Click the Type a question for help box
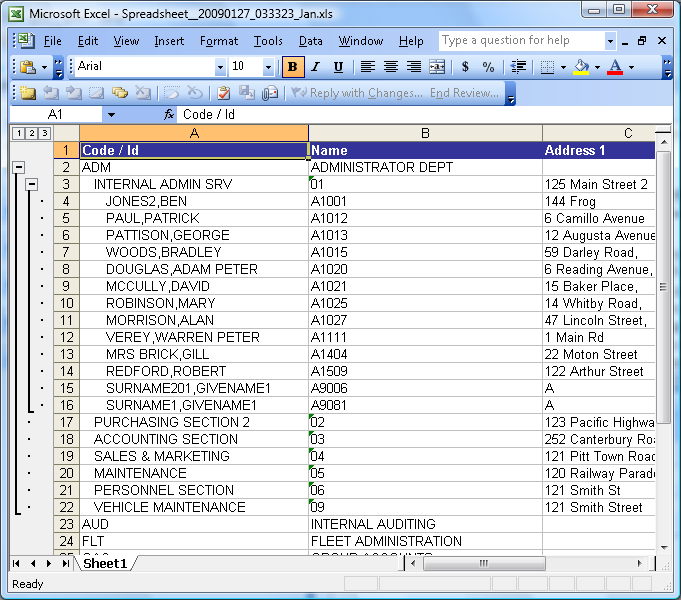Screen dimensions: 681x600 click(521, 41)
